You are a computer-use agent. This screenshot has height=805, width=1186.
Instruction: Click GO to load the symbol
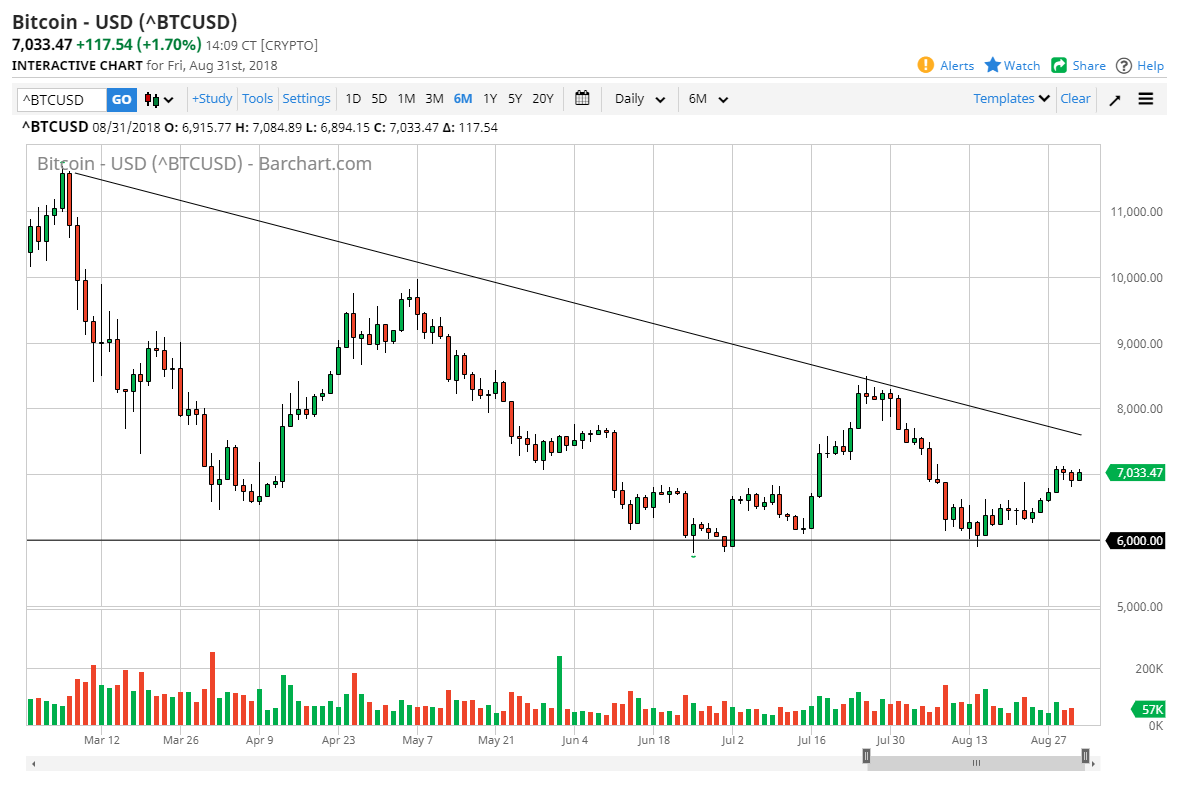click(120, 99)
